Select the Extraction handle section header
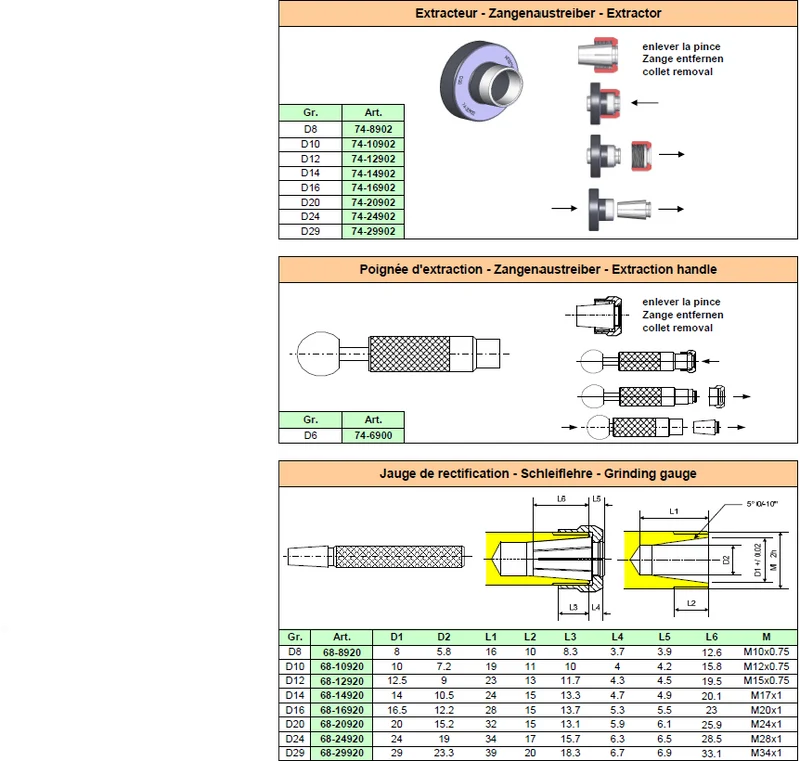This screenshot has height=761, width=800. [538, 269]
